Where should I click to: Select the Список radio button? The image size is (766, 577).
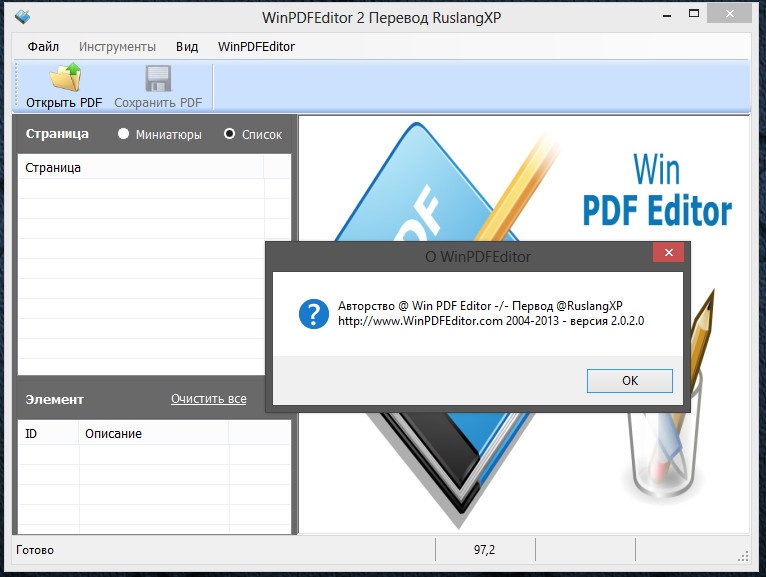[229, 134]
